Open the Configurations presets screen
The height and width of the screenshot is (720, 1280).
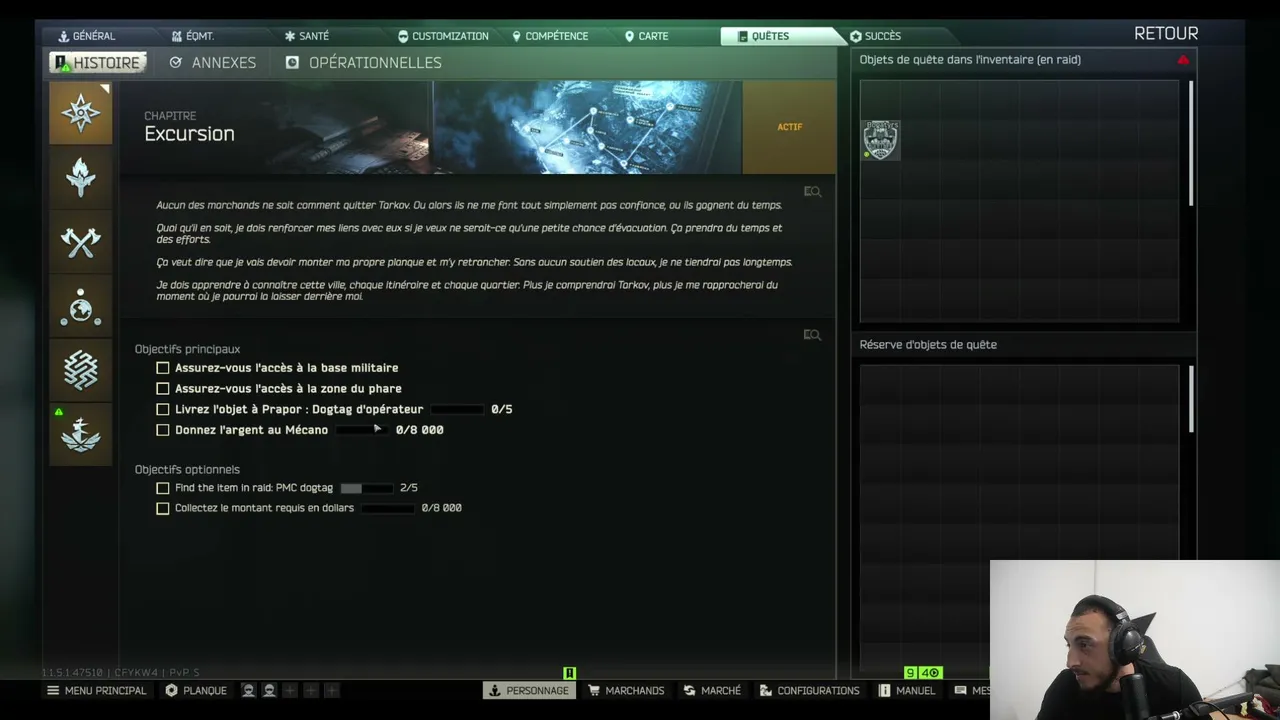pos(809,691)
